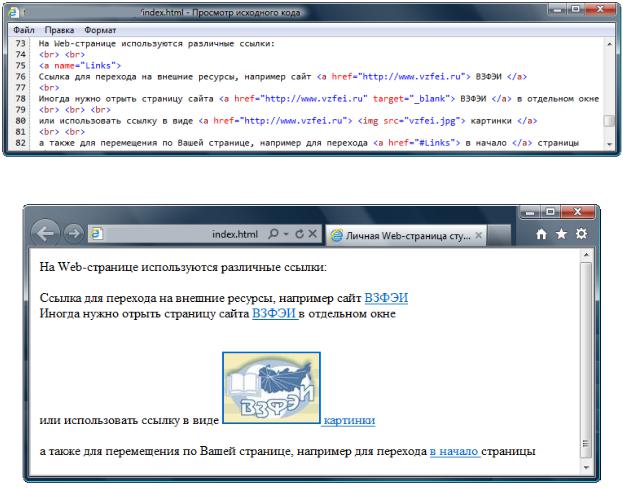Click the browser Forward arrow button
Image resolution: width=623 pixels, height=488 pixels.
coord(74,233)
